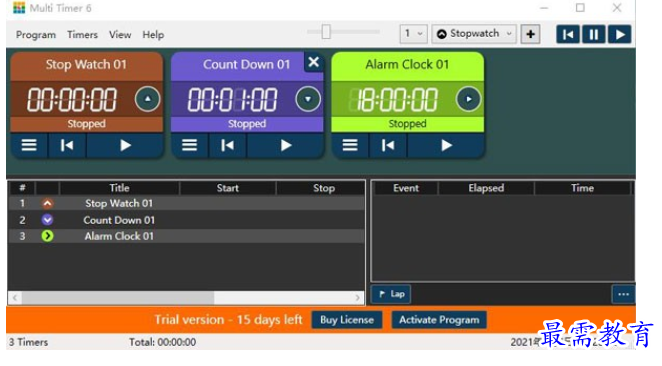Image resolution: width=662 pixels, height=366 pixels.
Task: Click the down-arrow circle on Count Down 01
Action: tap(308, 99)
